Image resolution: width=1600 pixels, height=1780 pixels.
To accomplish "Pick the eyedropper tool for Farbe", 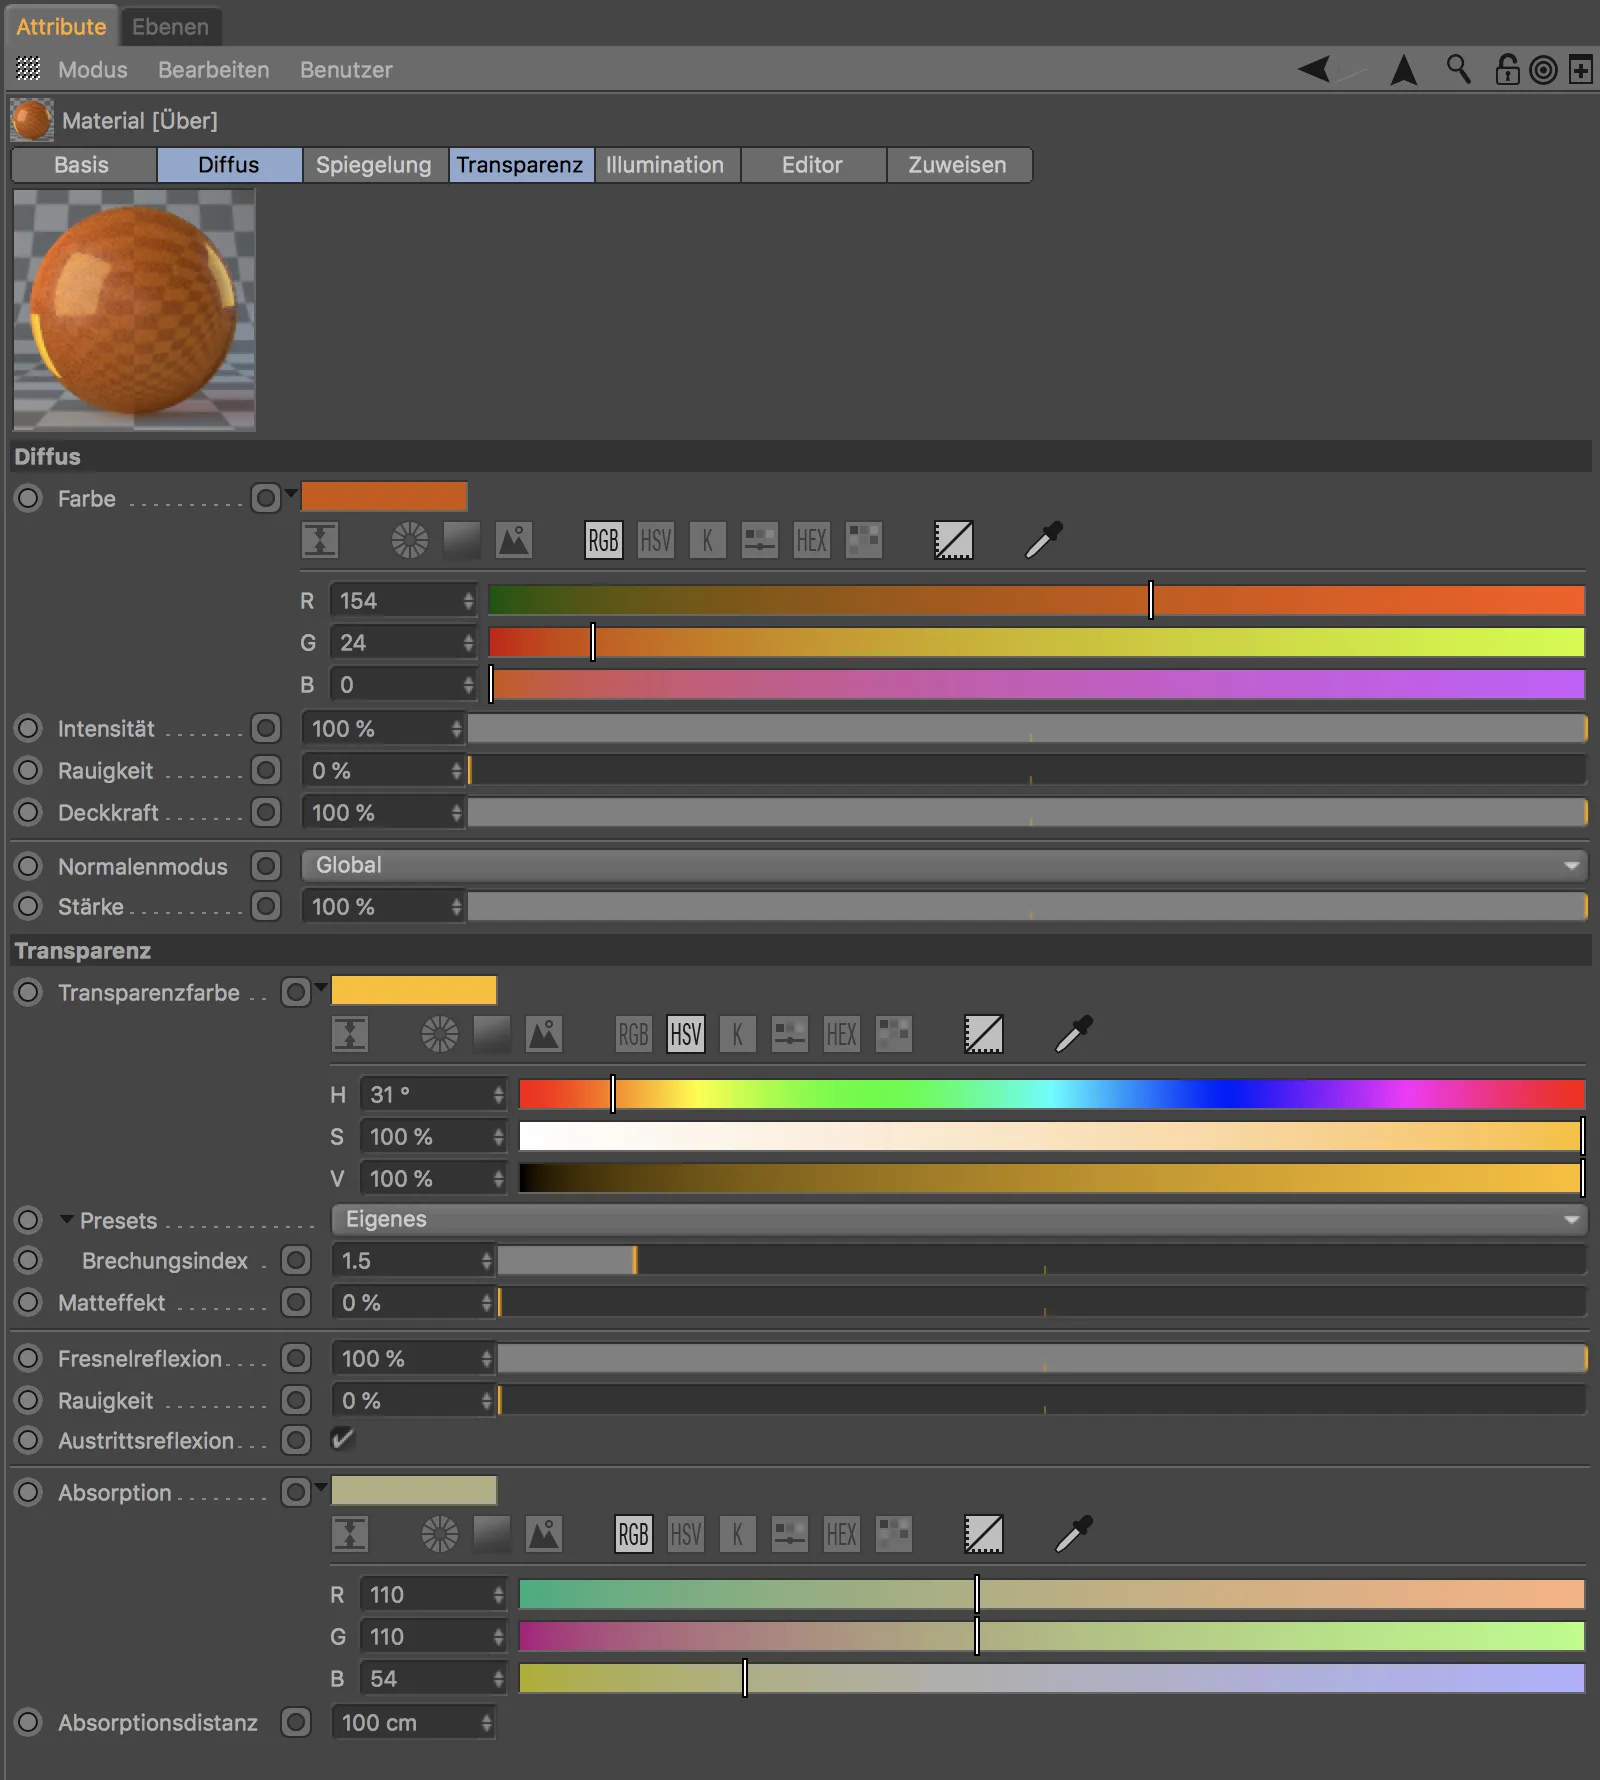I will click(1044, 540).
